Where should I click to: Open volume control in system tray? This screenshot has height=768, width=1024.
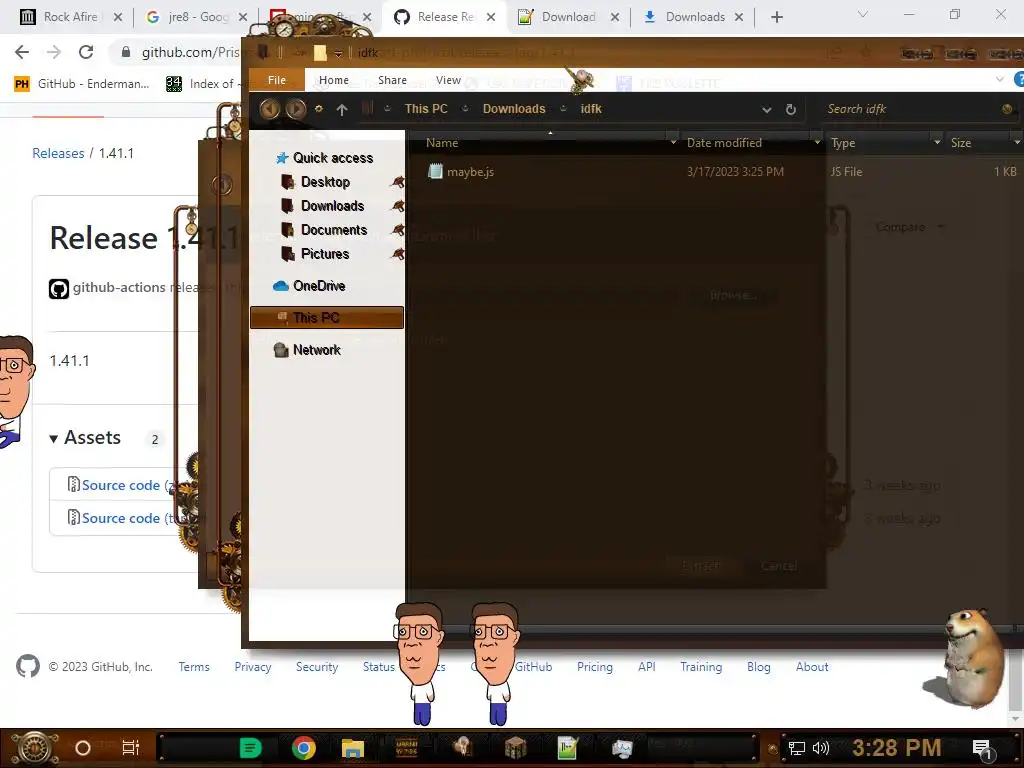coord(820,748)
